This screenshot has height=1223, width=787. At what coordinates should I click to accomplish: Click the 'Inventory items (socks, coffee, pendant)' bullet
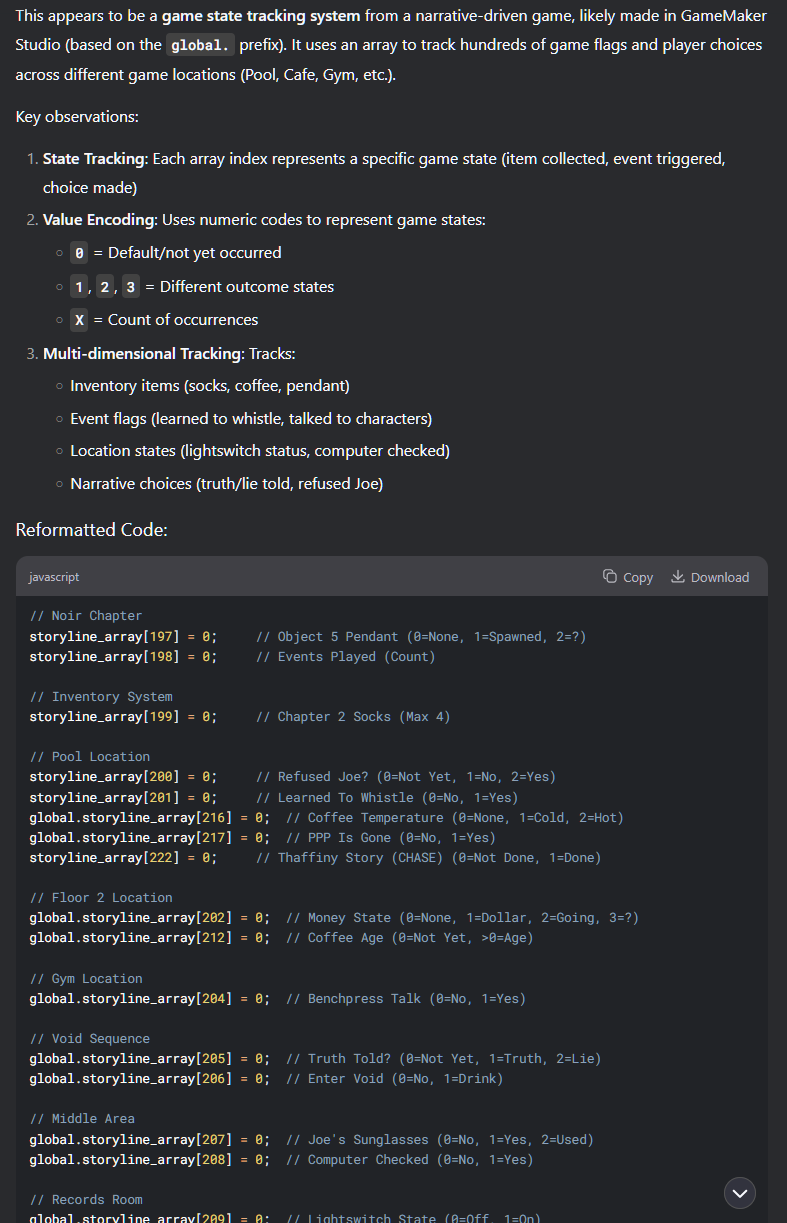[210, 386]
